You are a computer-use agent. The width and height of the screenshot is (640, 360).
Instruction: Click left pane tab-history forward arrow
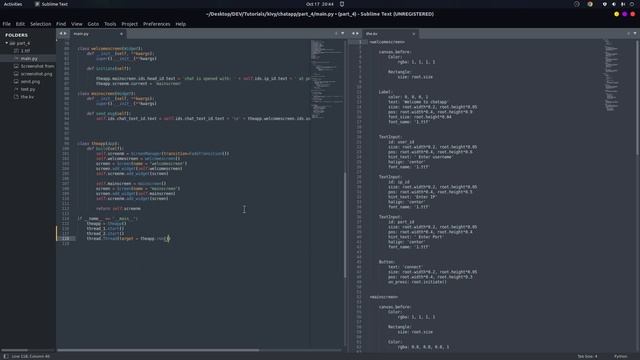[64, 33]
